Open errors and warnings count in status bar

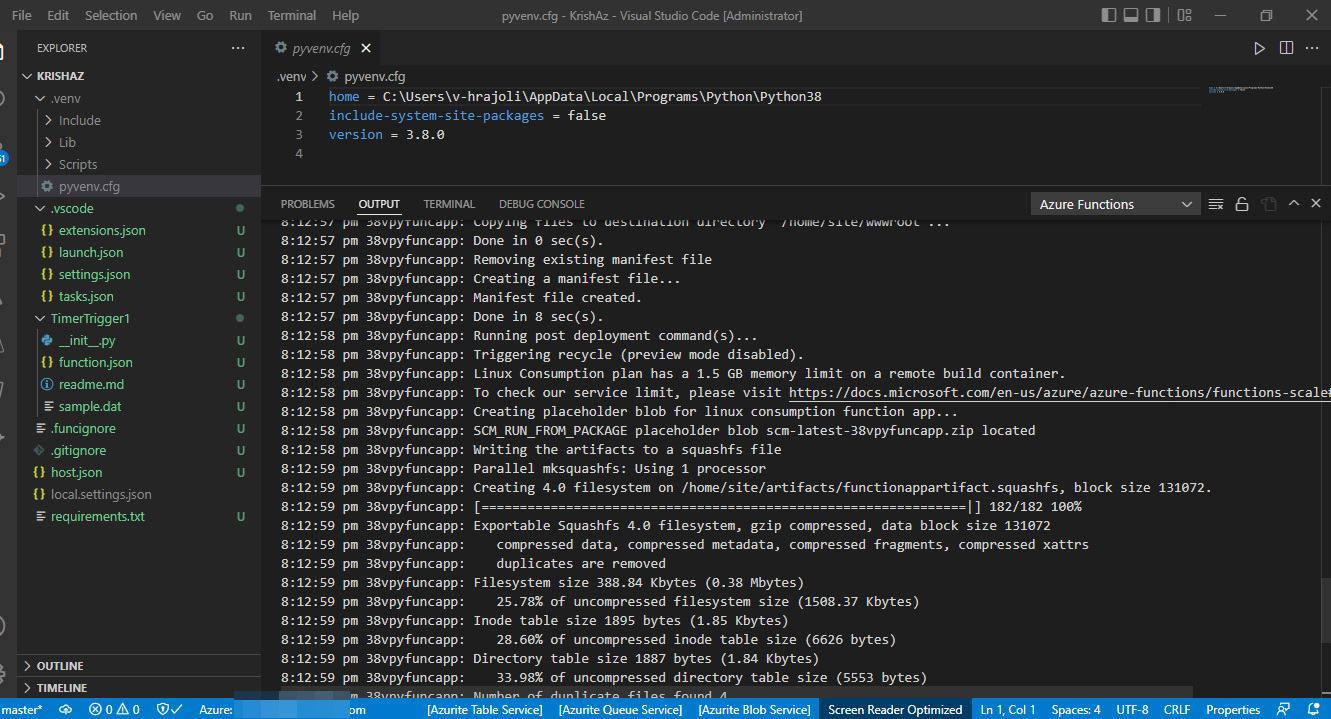tap(114, 709)
